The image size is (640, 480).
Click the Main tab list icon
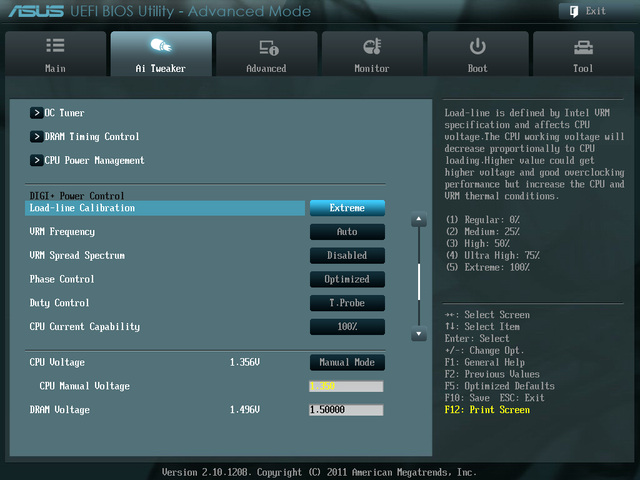(x=55, y=45)
